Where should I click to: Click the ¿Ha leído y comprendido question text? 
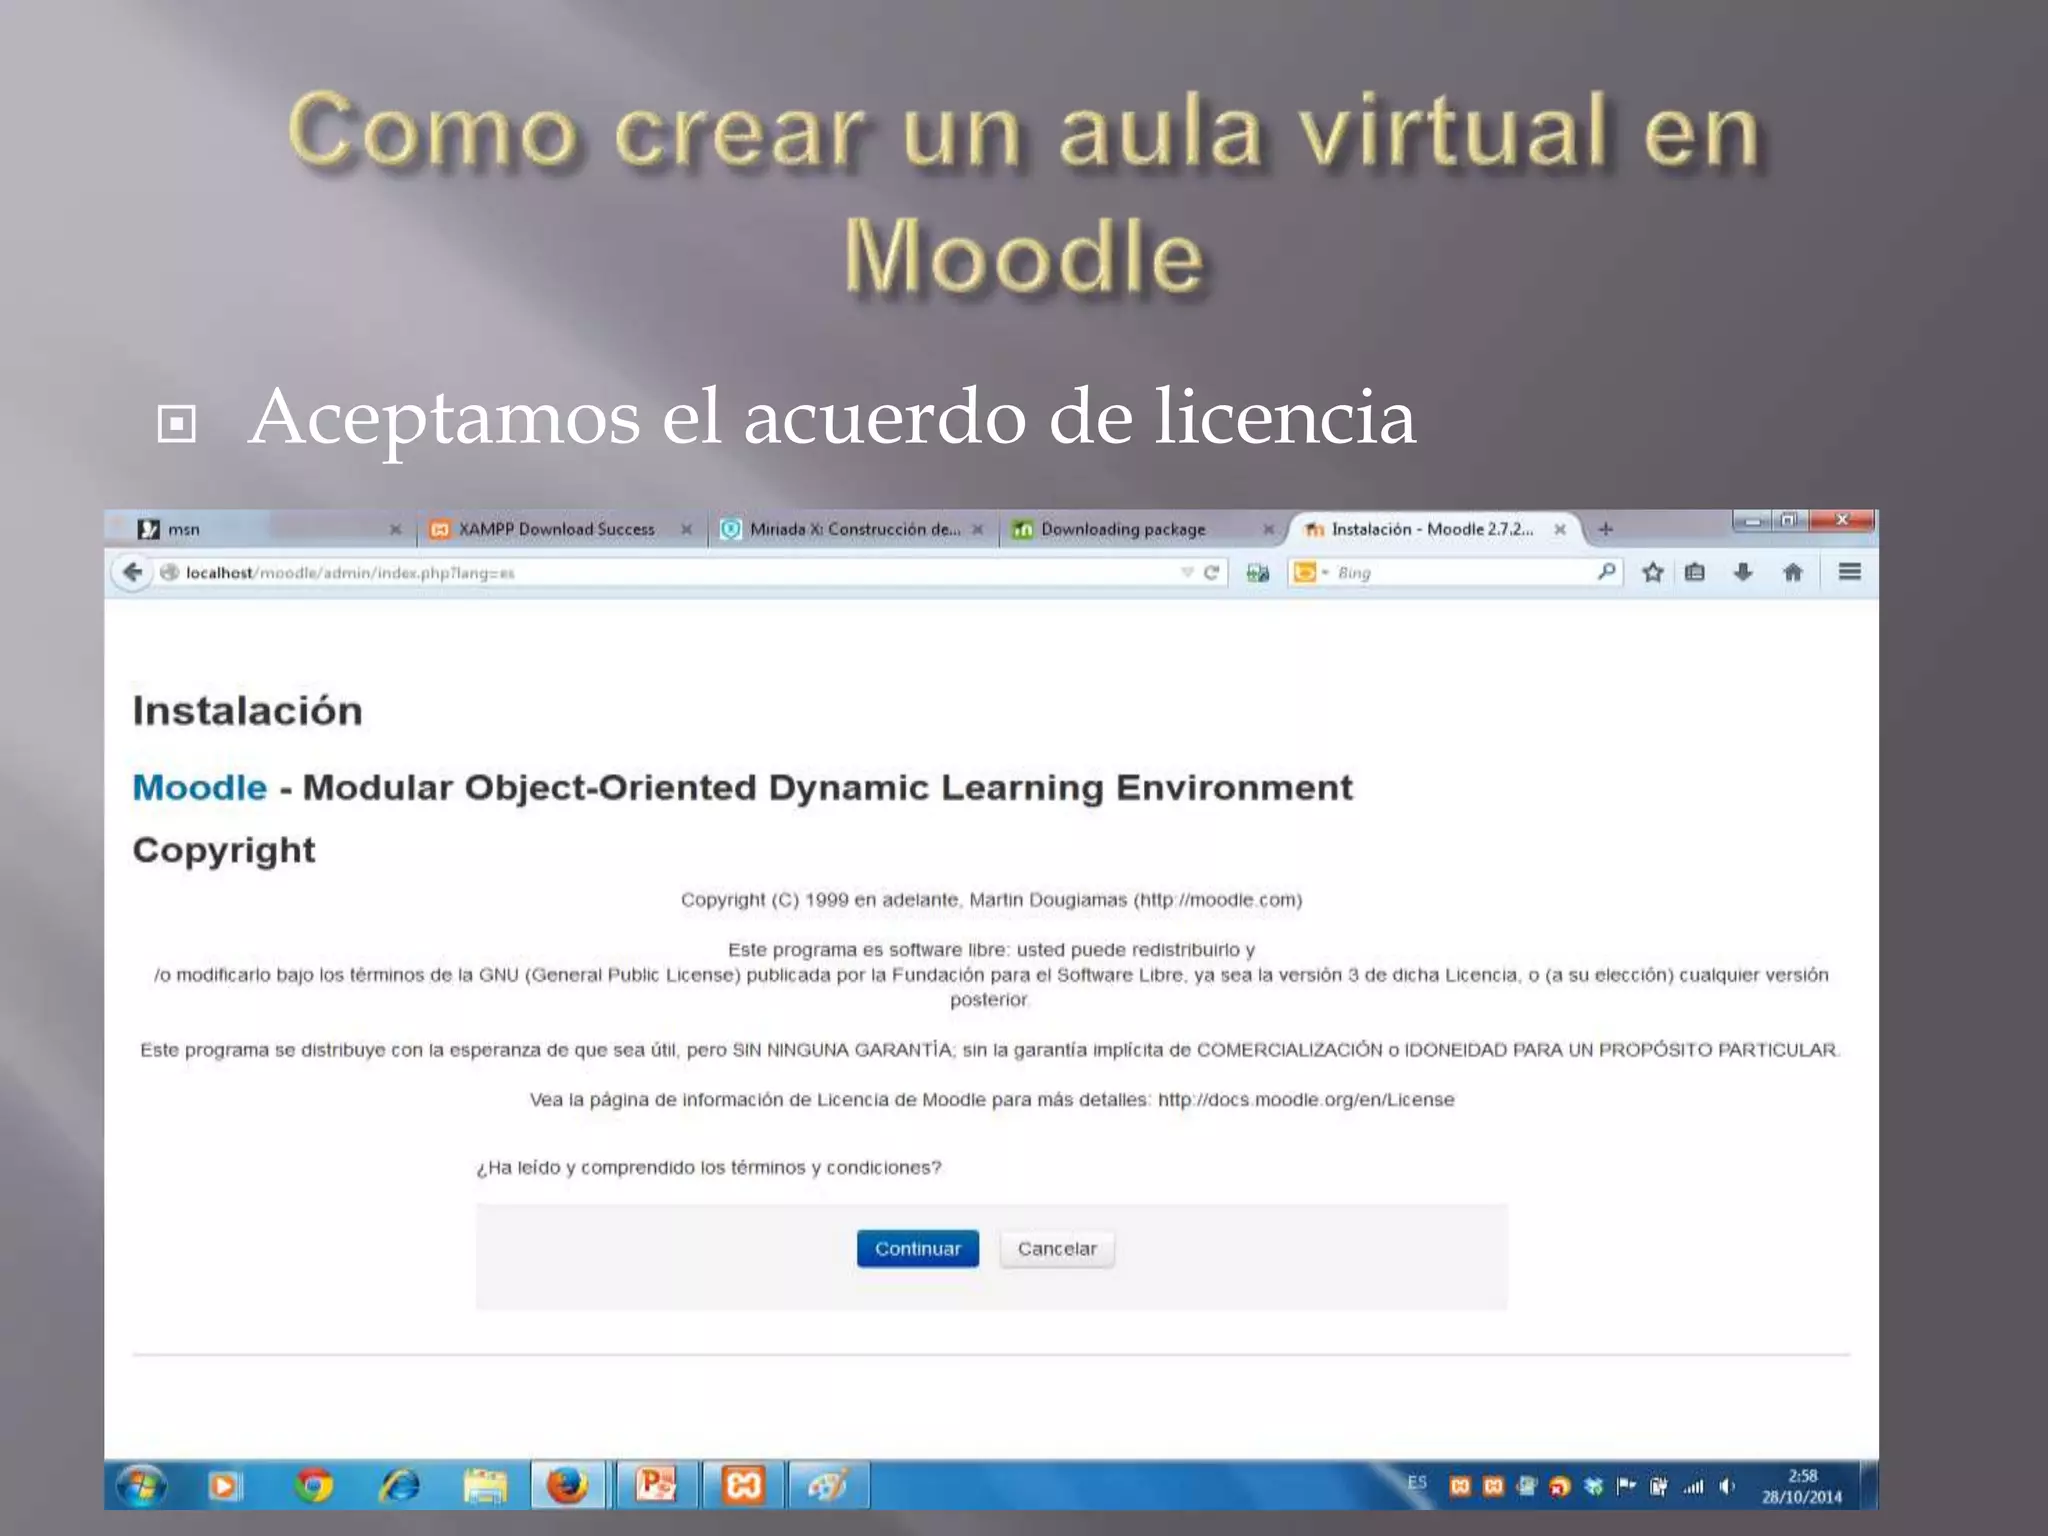tap(709, 1168)
